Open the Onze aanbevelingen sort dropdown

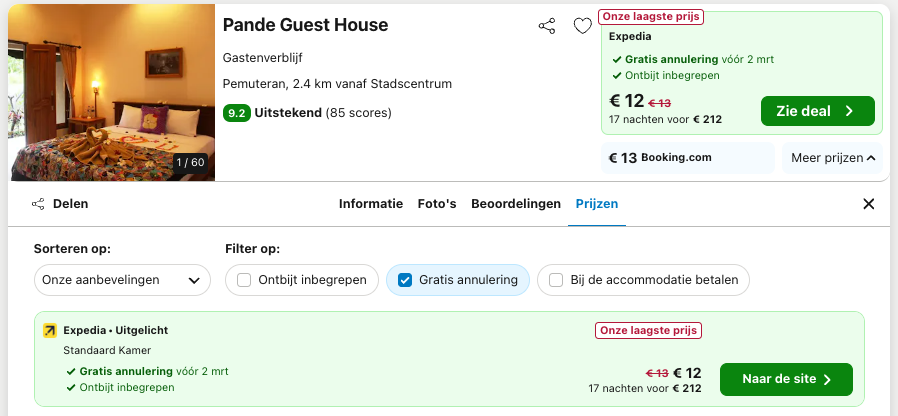click(x=122, y=280)
